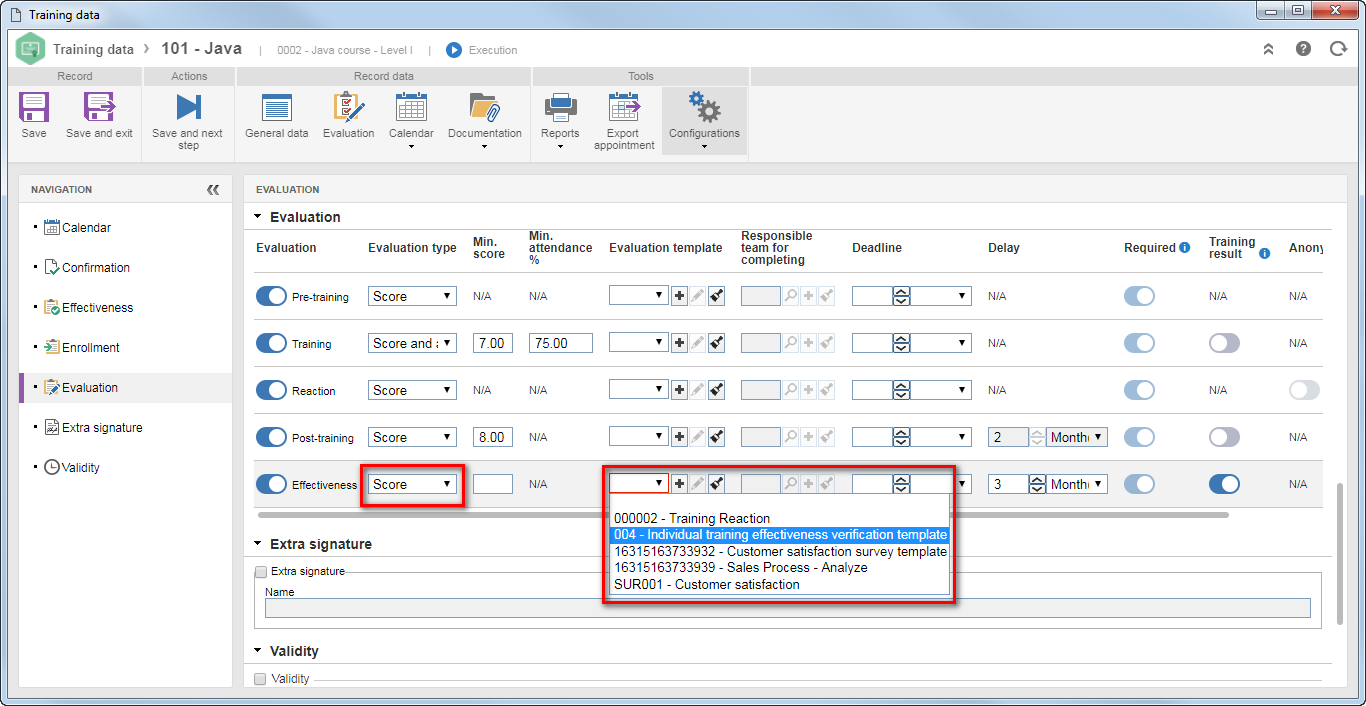Clear evaluation template in Effectiveness row
The image size is (1366, 706).
pos(716,484)
